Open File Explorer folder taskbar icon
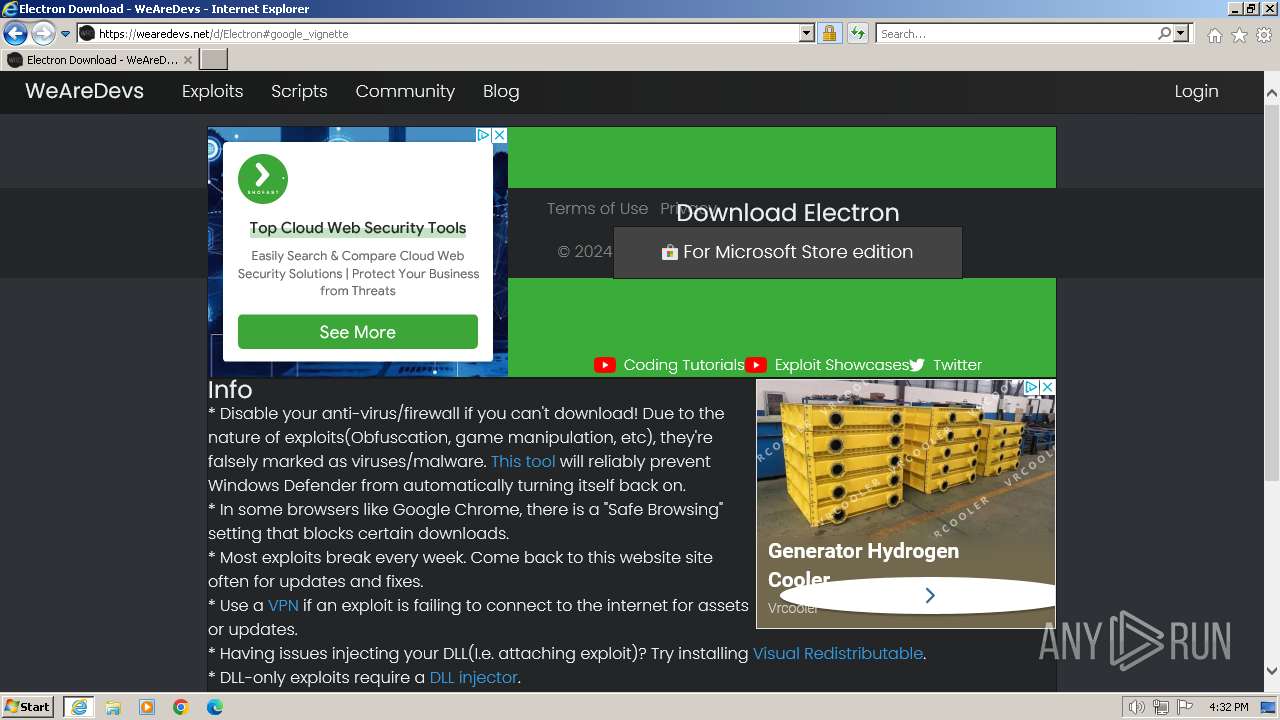1280x720 pixels. 113,707
